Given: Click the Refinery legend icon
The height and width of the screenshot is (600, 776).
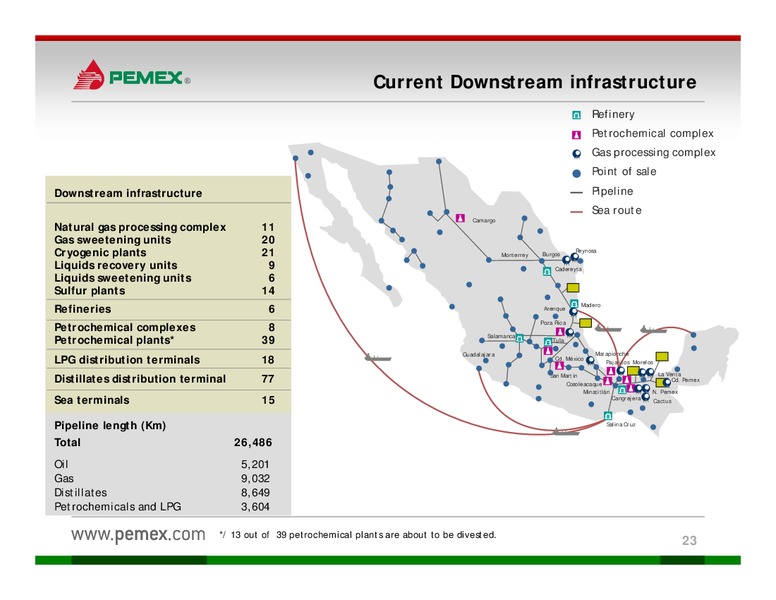Looking at the screenshot, I should pos(577,115).
